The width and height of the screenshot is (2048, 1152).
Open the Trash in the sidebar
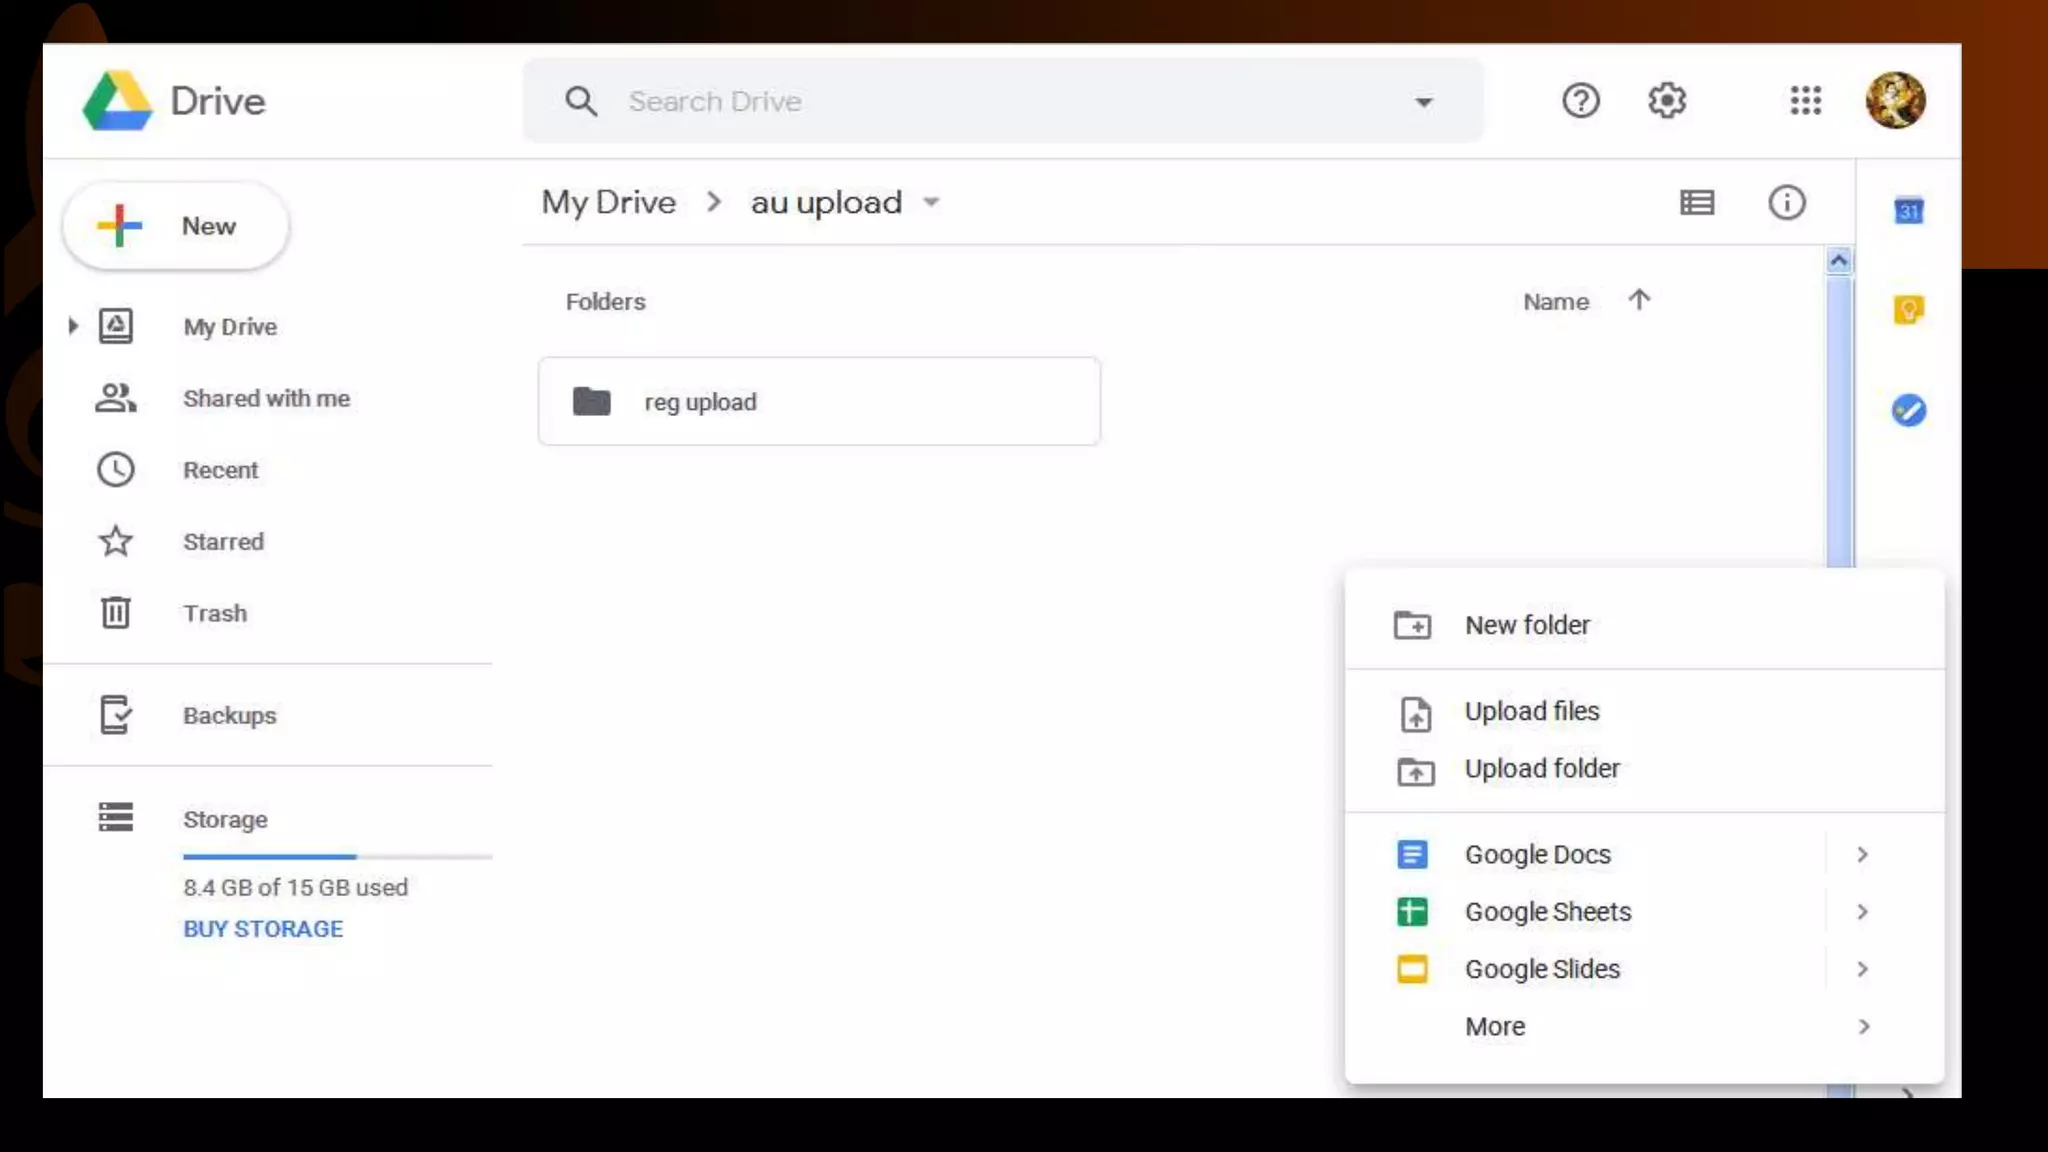214,613
